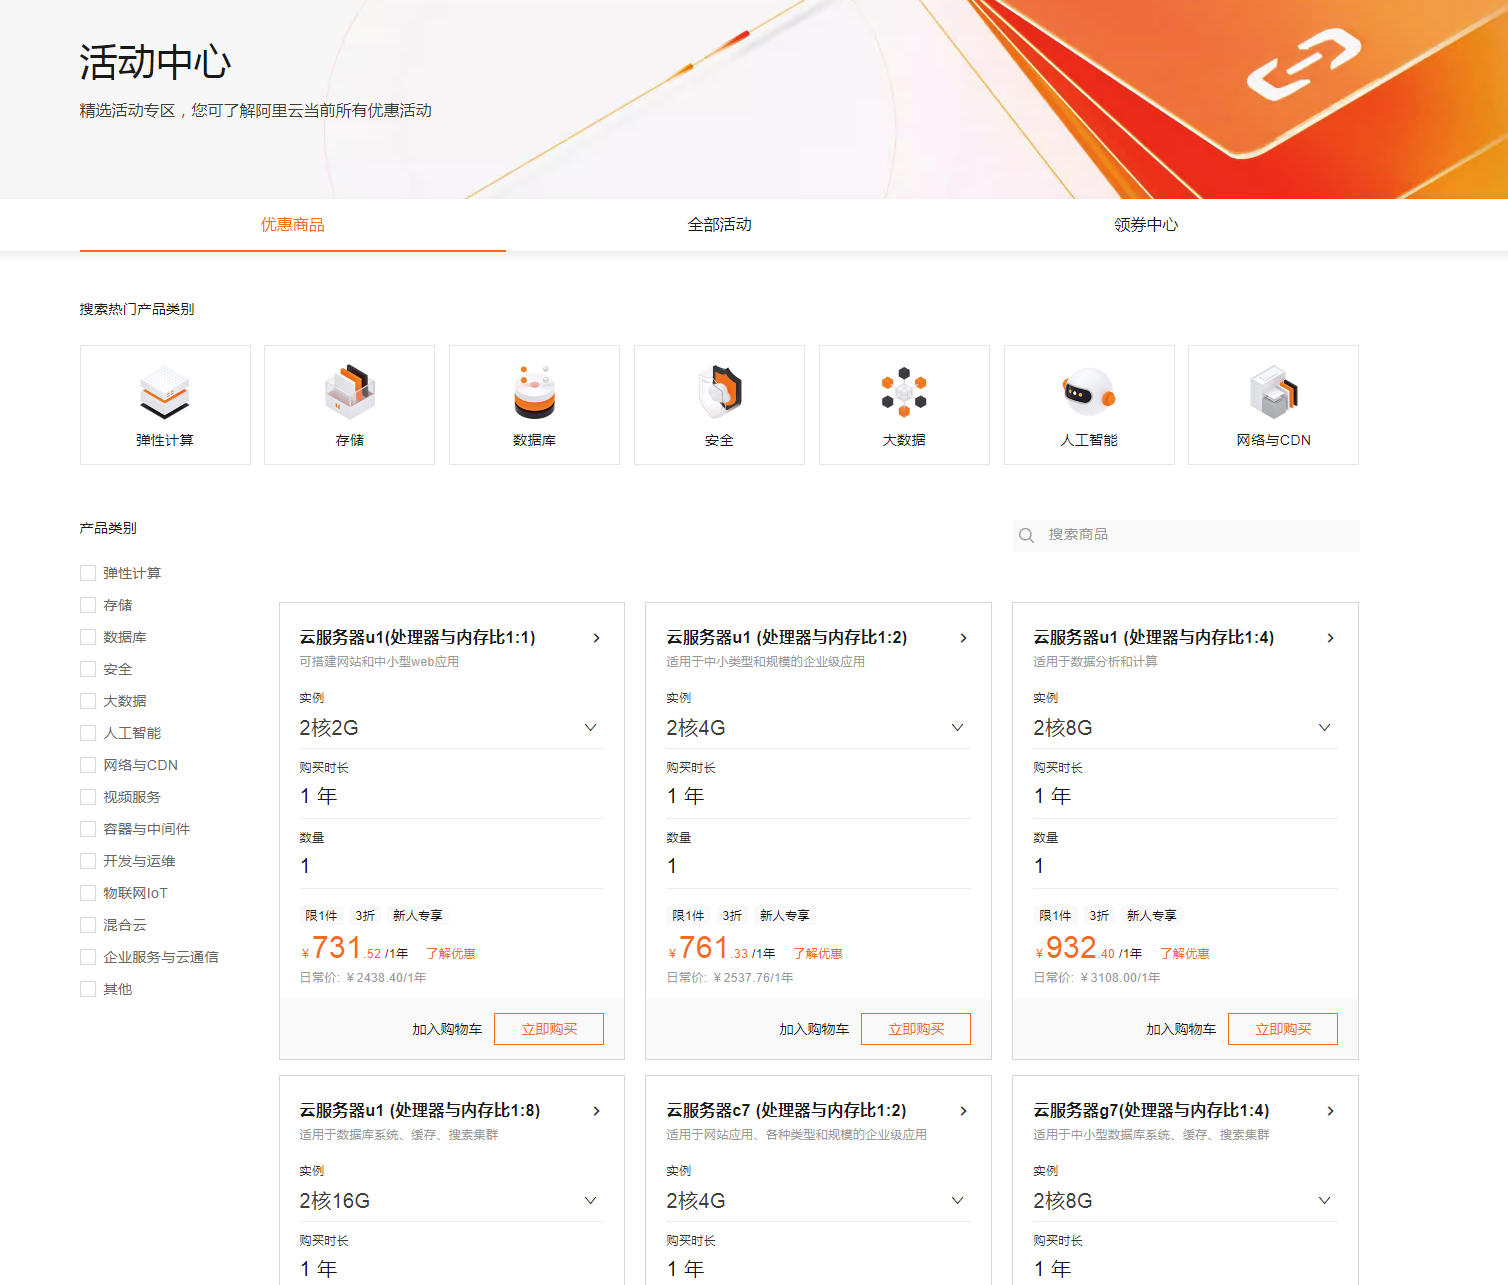Switch to the 全部活动 tab
The image size is (1508, 1285).
pyautogui.click(x=720, y=225)
